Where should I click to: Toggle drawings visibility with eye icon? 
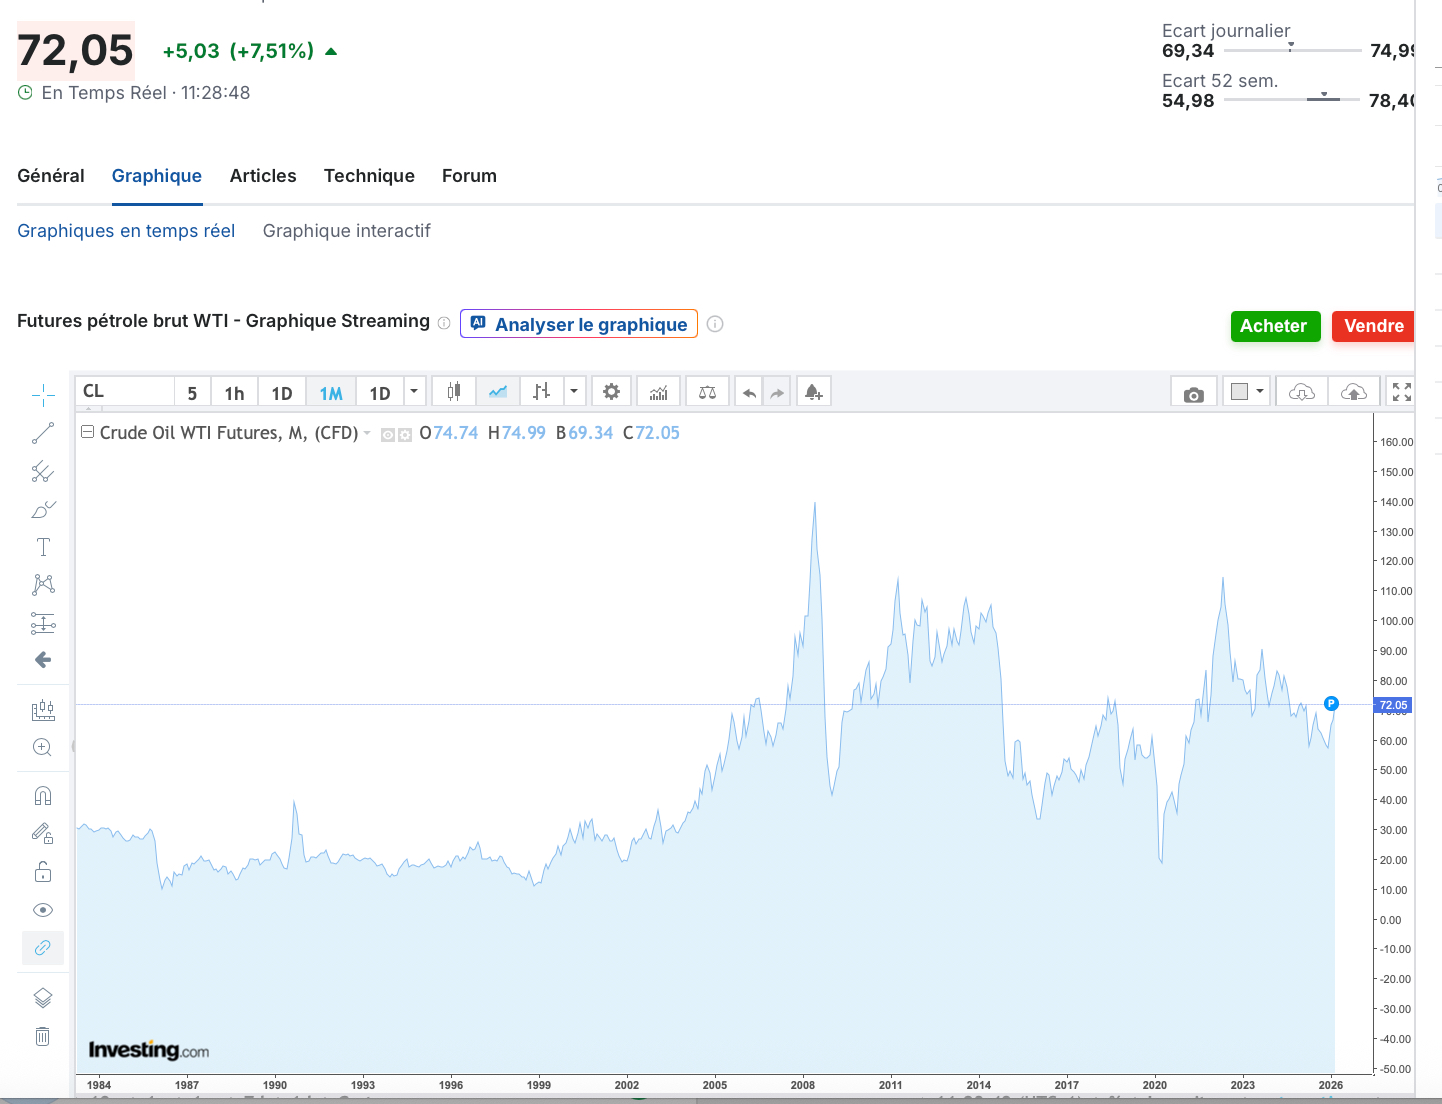[x=43, y=910]
